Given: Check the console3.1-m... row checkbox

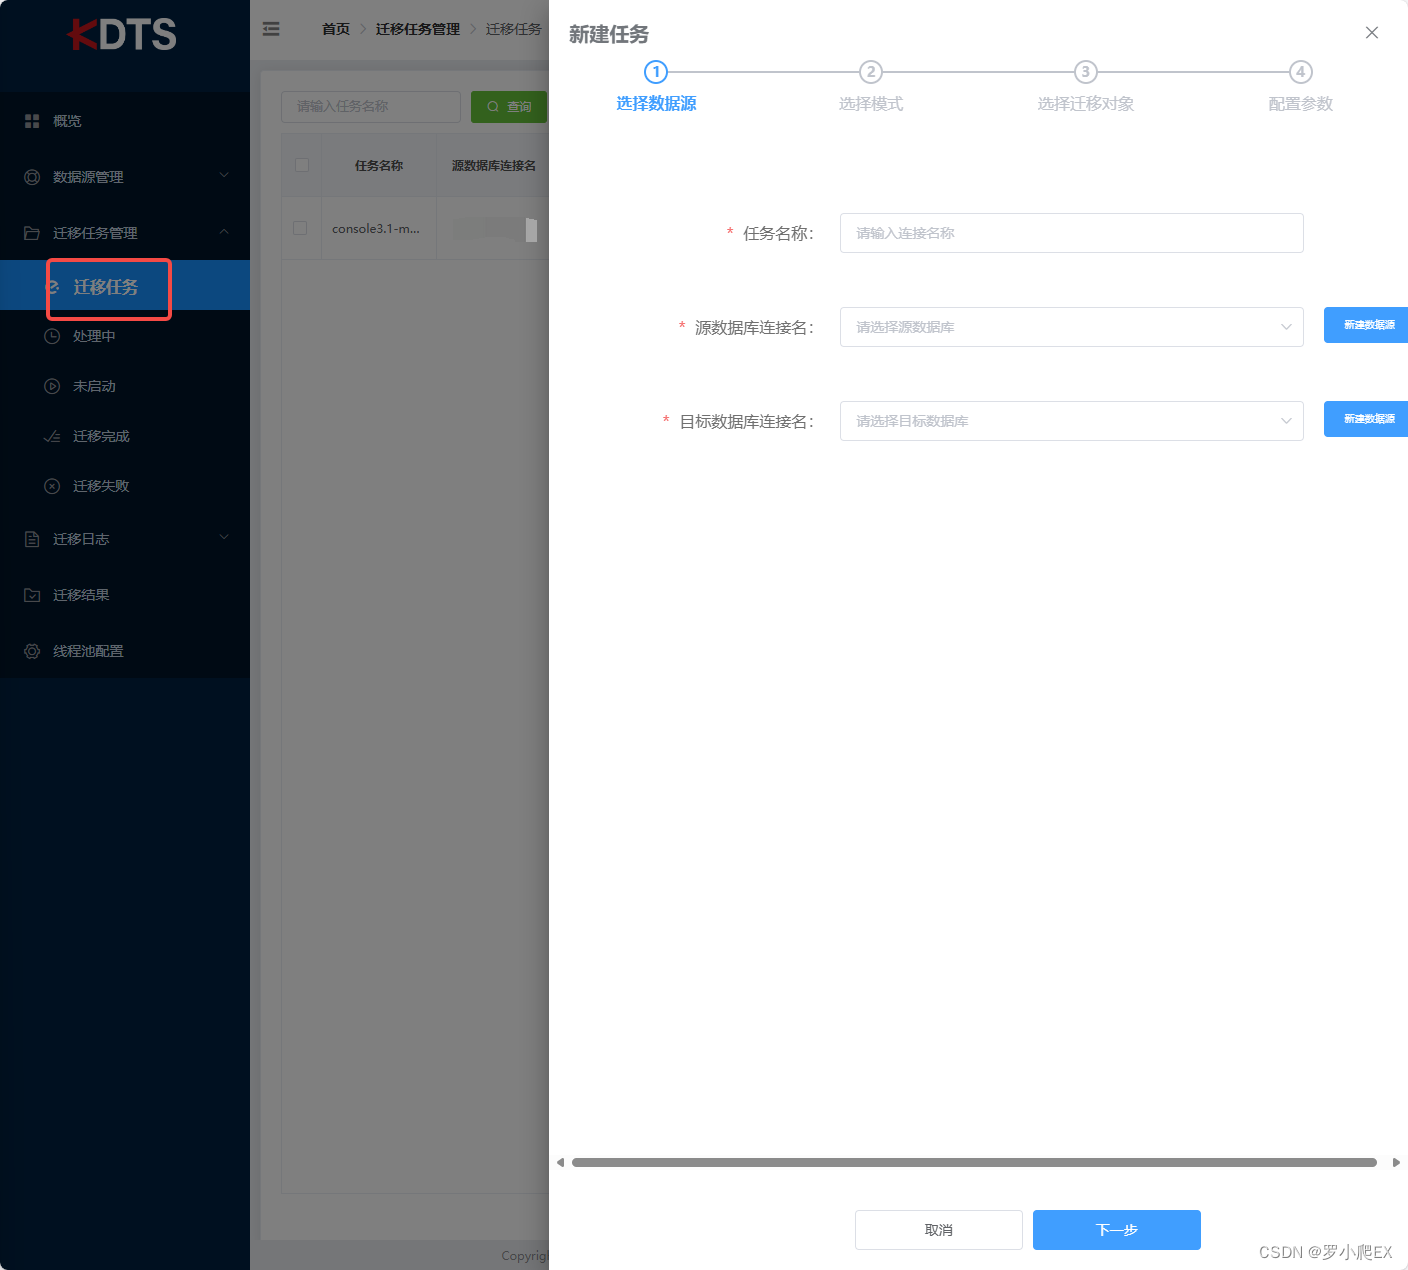Looking at the screenshot, I should 300,228.
